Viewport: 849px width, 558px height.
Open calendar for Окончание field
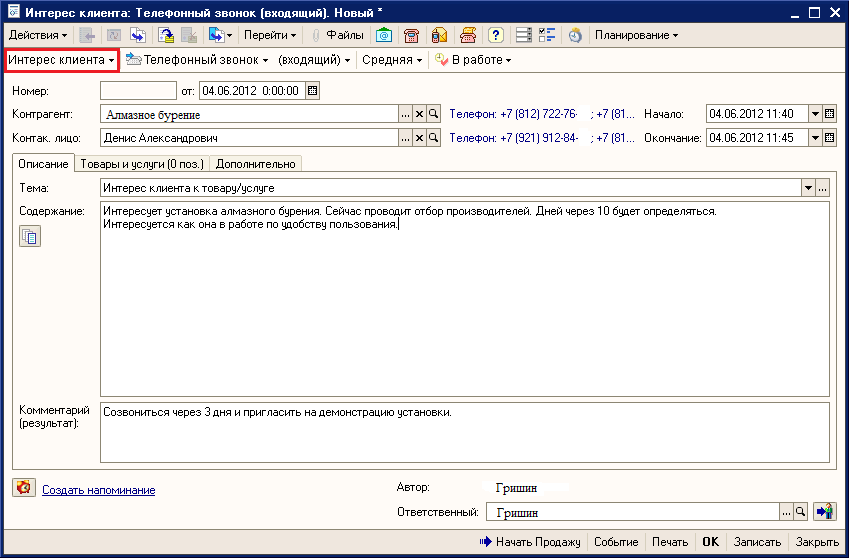coord(830,138)
